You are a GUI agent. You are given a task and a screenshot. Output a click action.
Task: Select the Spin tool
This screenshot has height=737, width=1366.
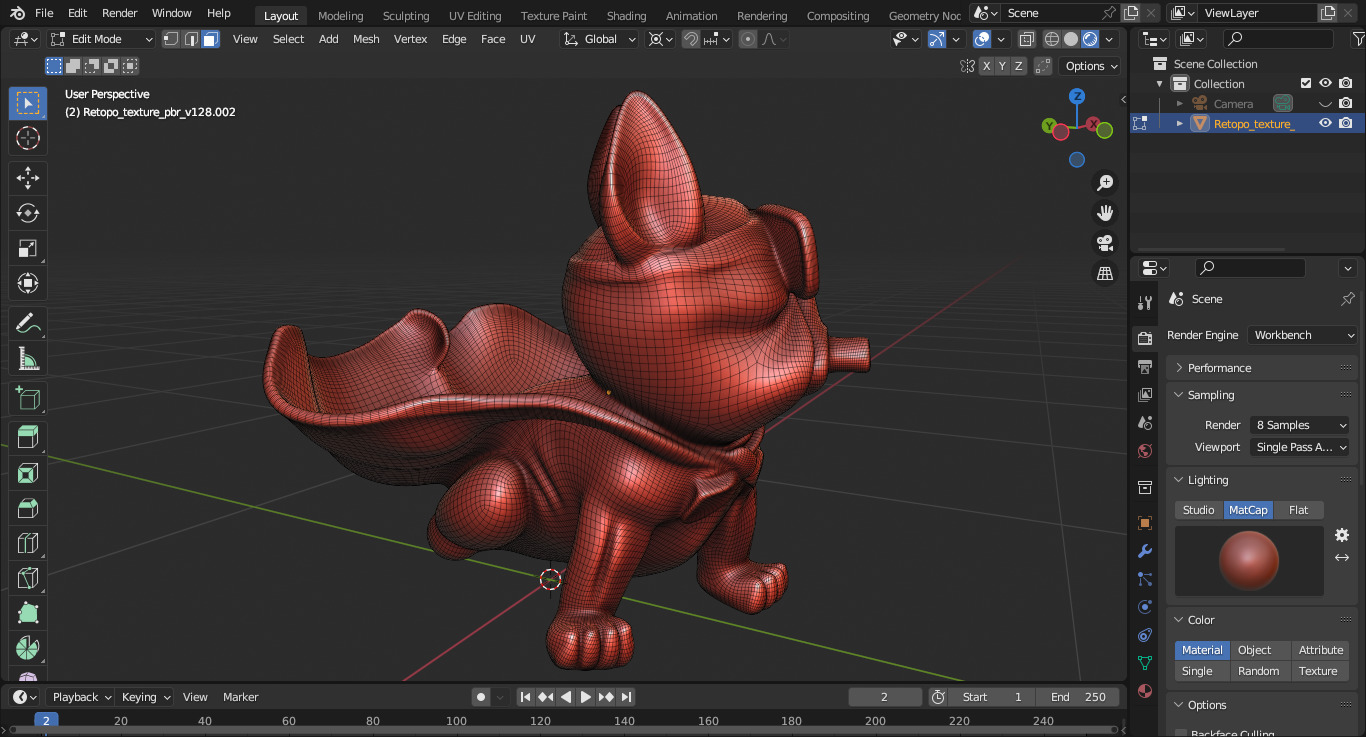tap(28, 648)
